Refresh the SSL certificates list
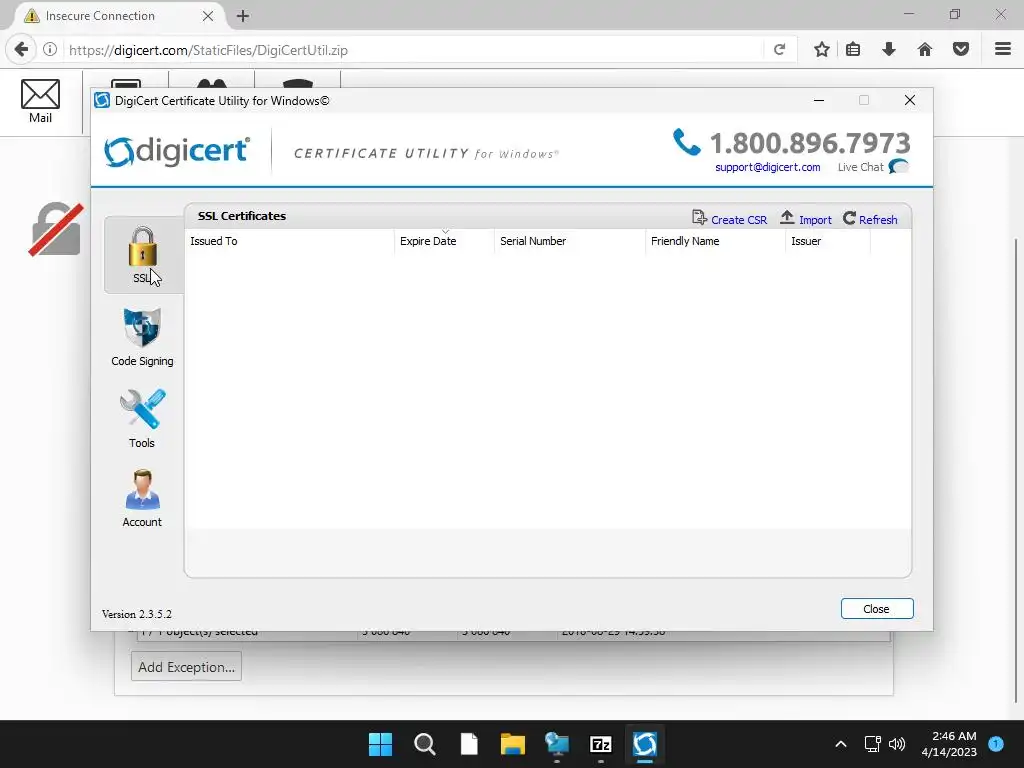The image size is (1024, 768). pyautogui.click(x=870, y=219)
